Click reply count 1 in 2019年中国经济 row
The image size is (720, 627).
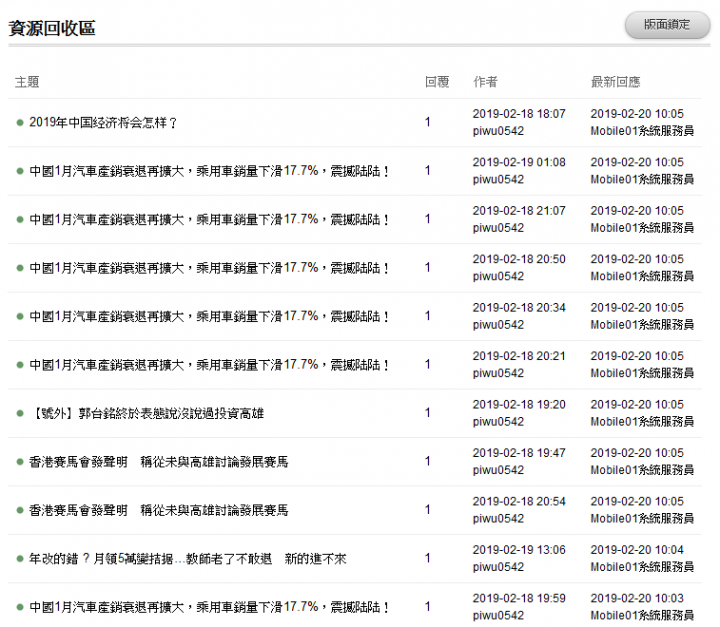click(x=428, y=122)
